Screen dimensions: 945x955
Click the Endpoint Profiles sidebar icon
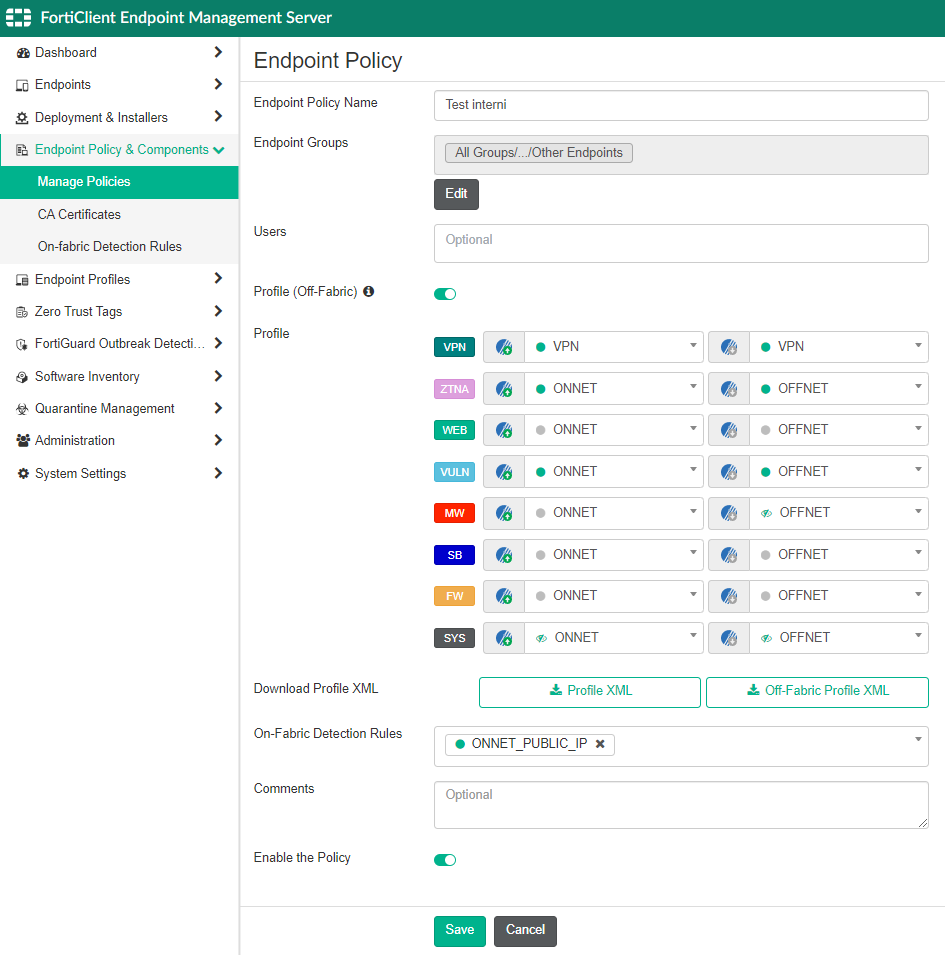click(22, 280)
